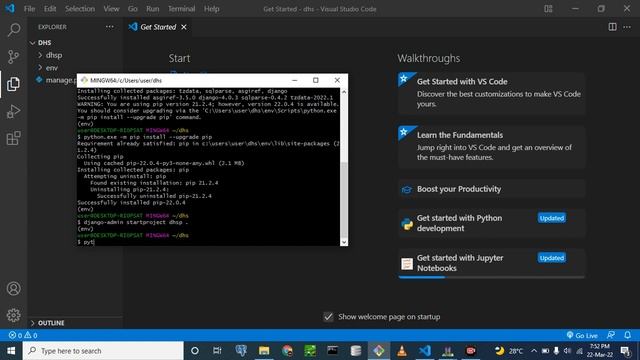Open Git Bash icon on taskbar

(x=379, y=351)
